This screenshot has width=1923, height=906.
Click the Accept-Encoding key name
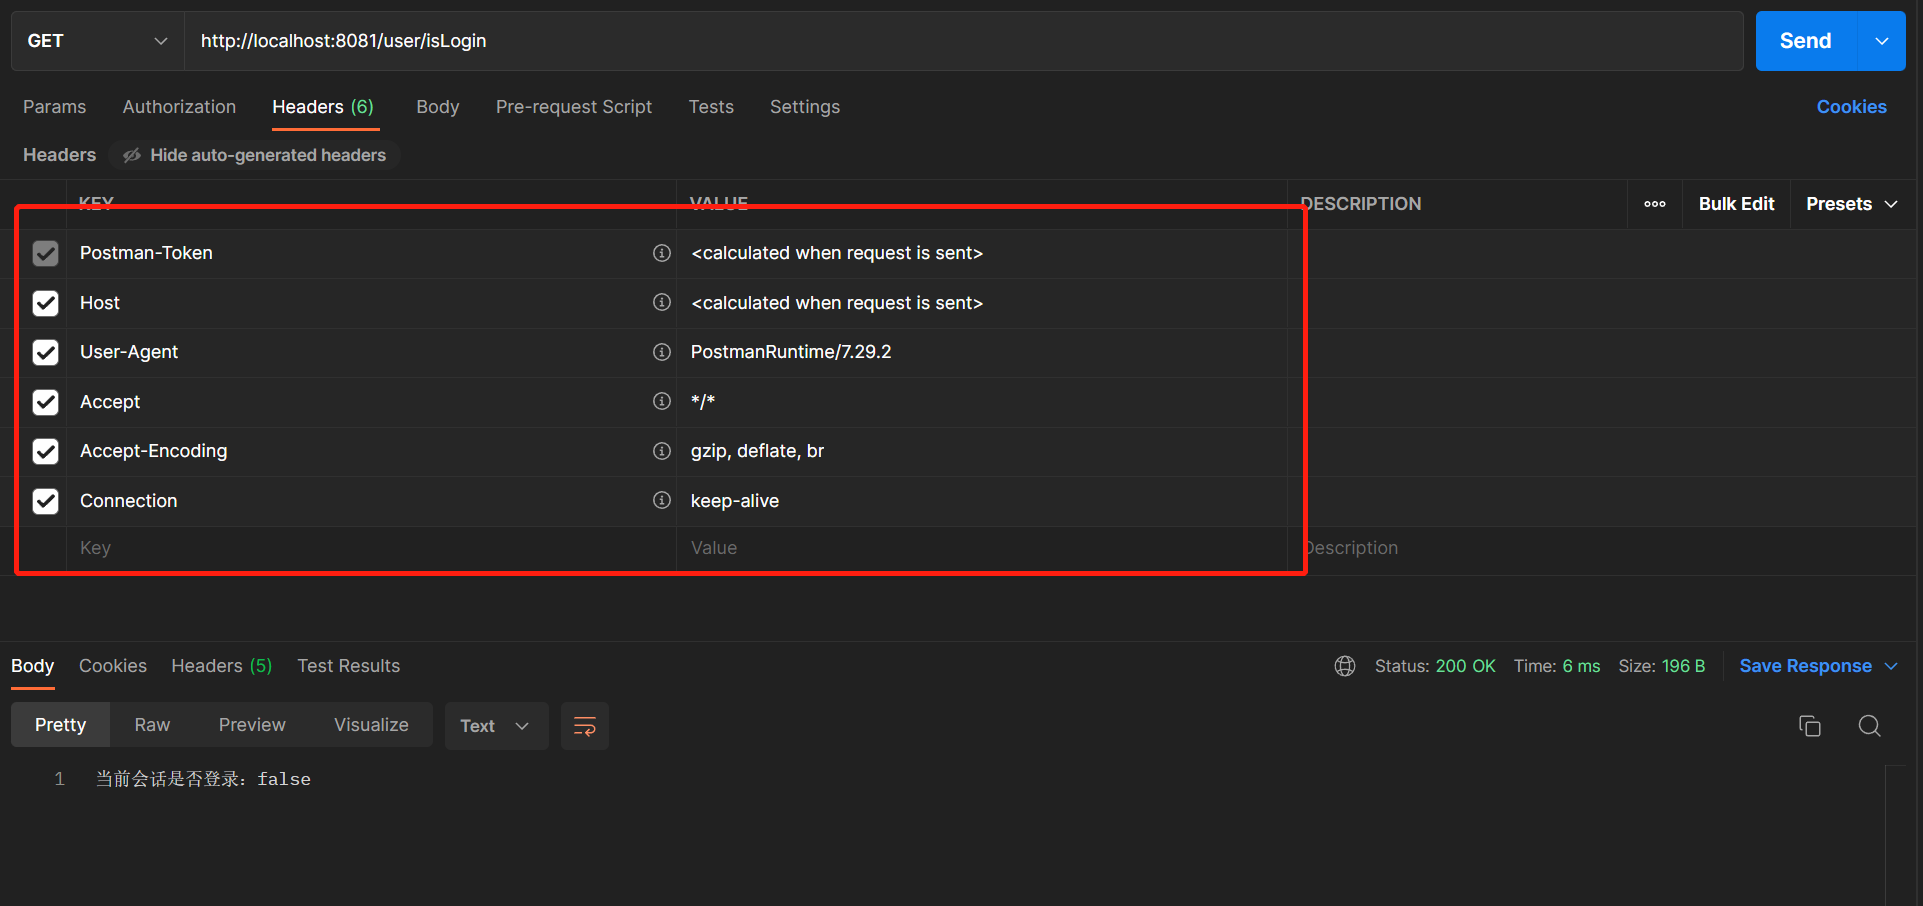click(154, 451)
